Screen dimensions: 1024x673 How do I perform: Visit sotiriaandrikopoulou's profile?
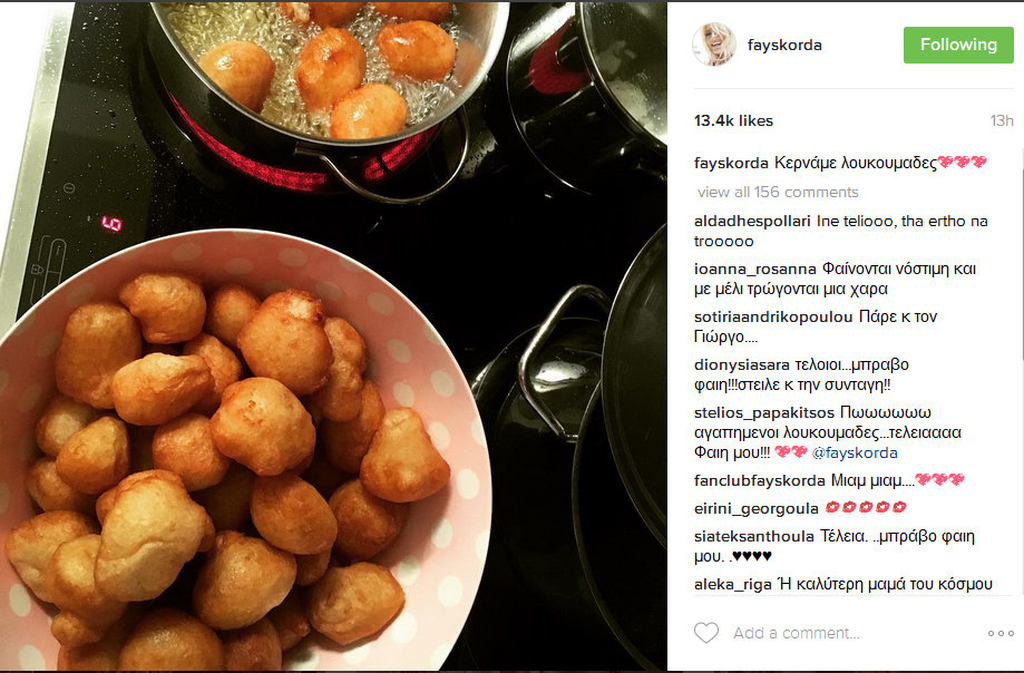[773, 317]
